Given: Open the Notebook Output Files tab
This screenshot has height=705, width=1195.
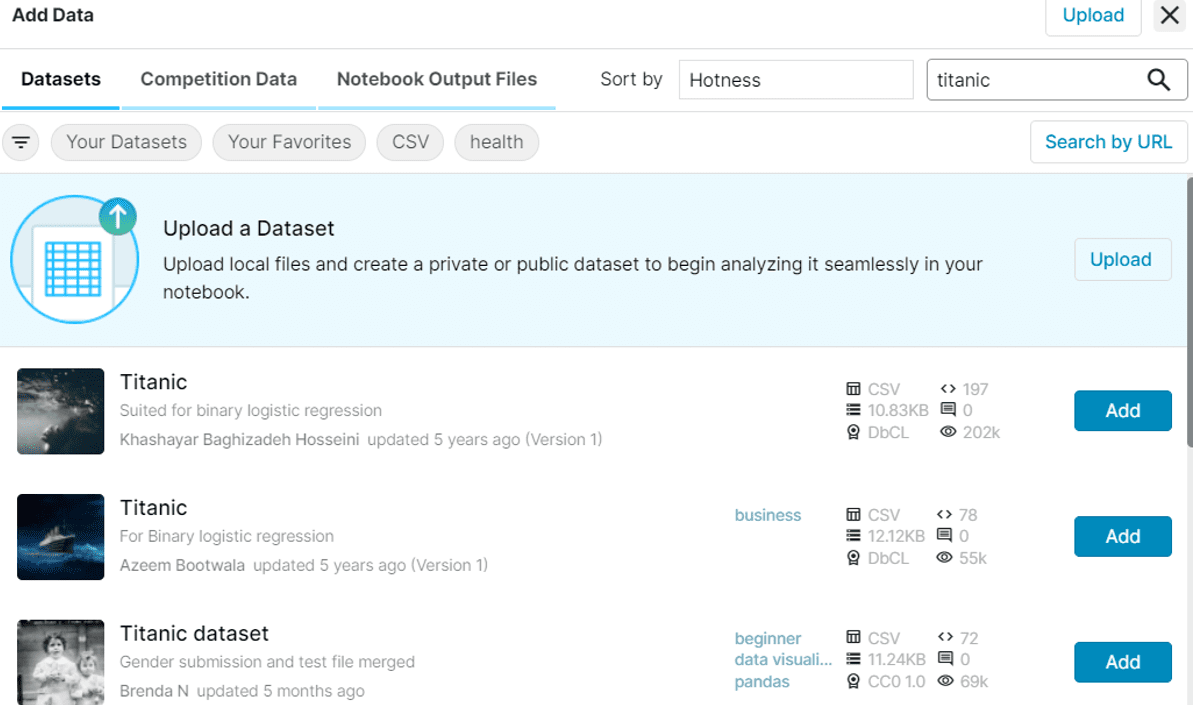Looking at the screenshot, I should 437,79.
